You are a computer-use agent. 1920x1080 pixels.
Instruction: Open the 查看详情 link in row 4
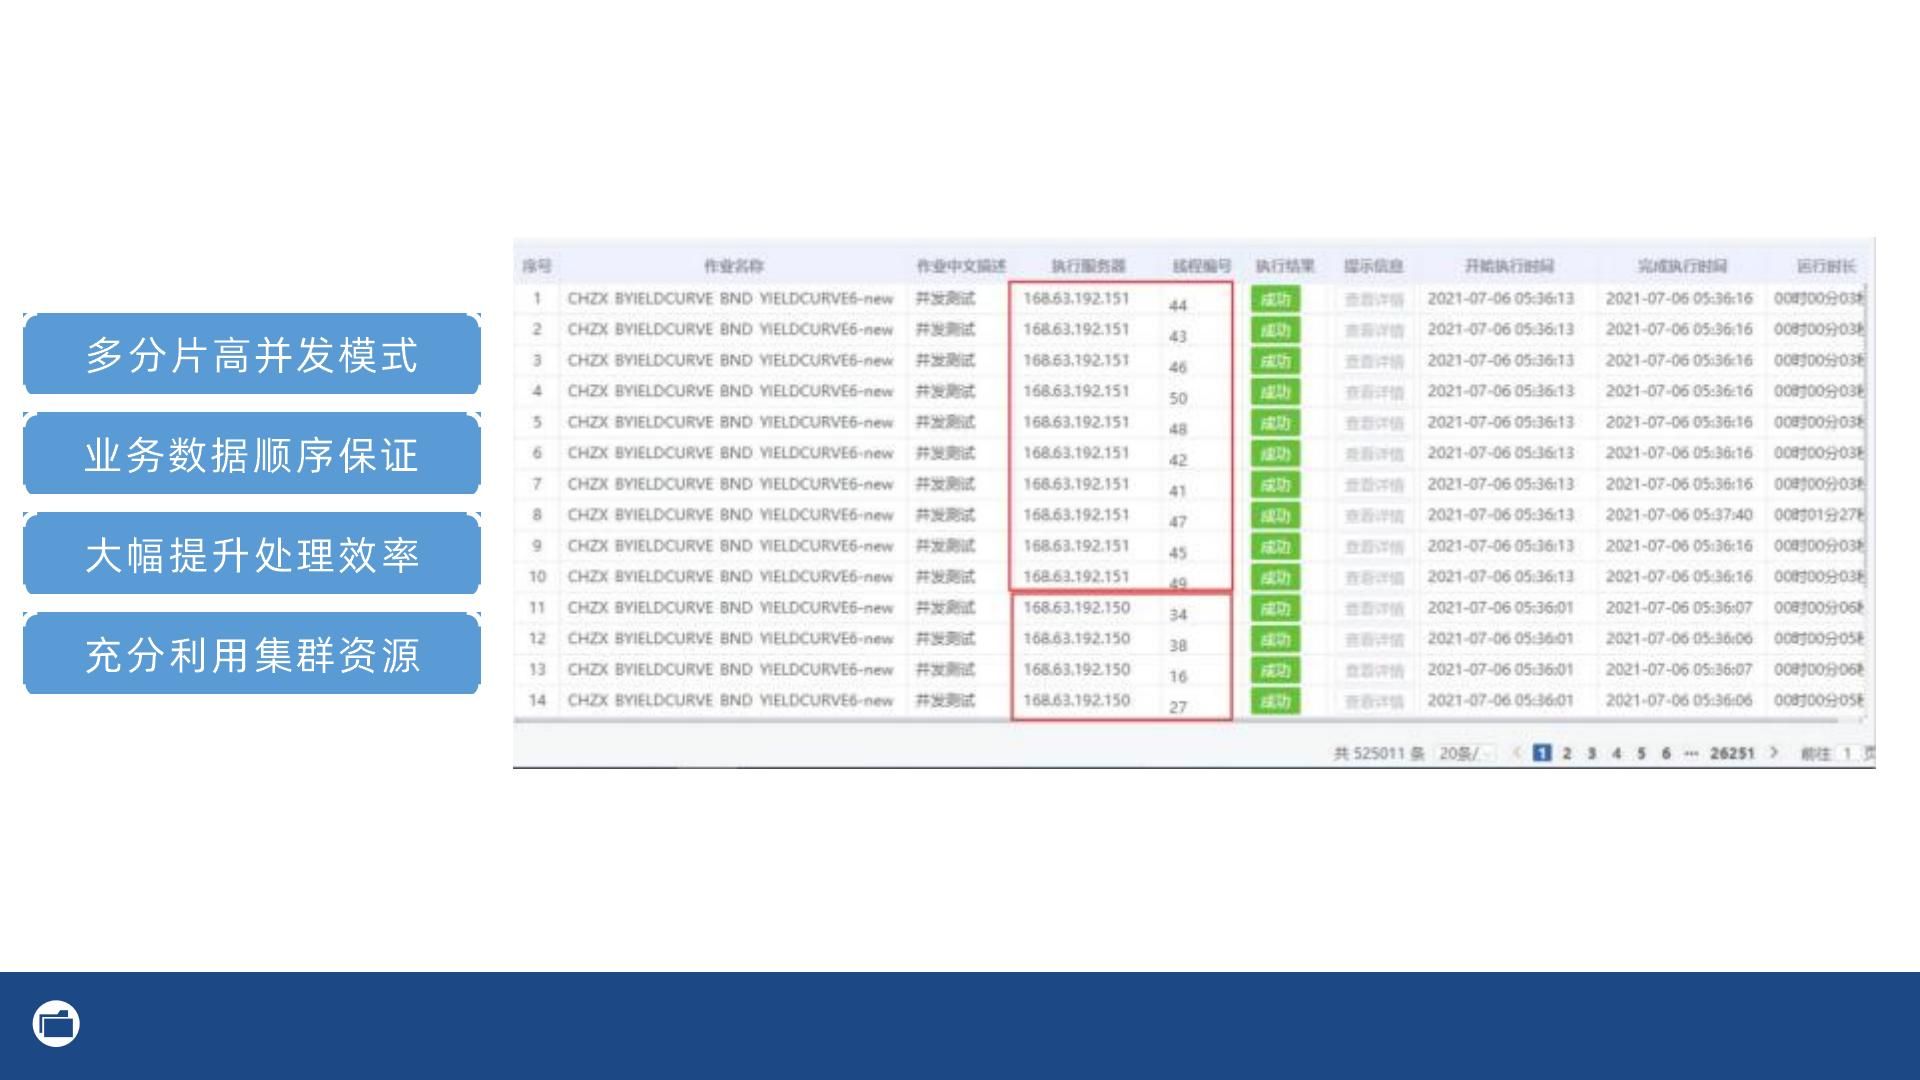tap(1374, 392)
